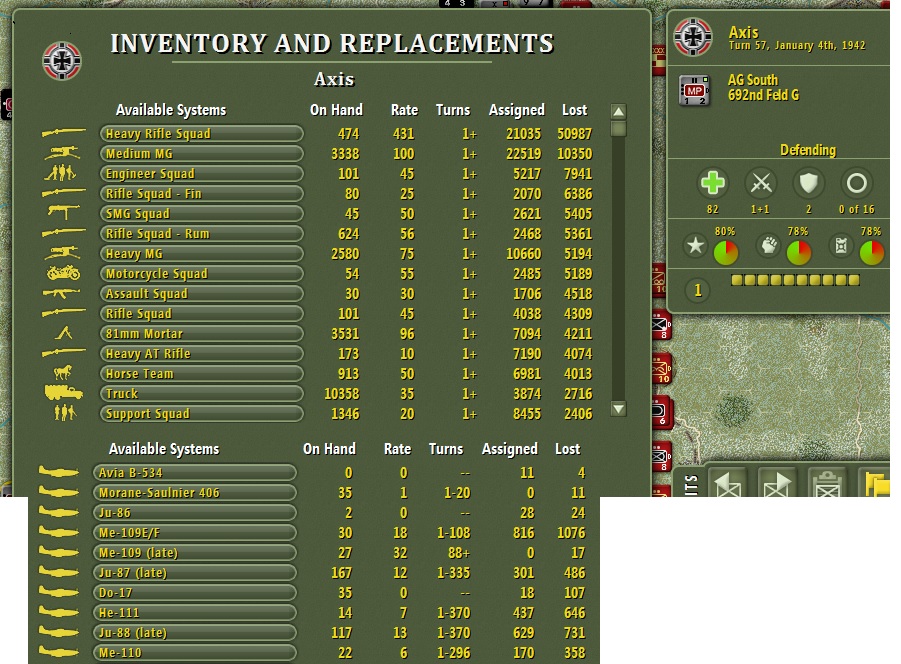Open the Morane-Saulnier 406 entry
Screen dimensions: 901x664
195,493
